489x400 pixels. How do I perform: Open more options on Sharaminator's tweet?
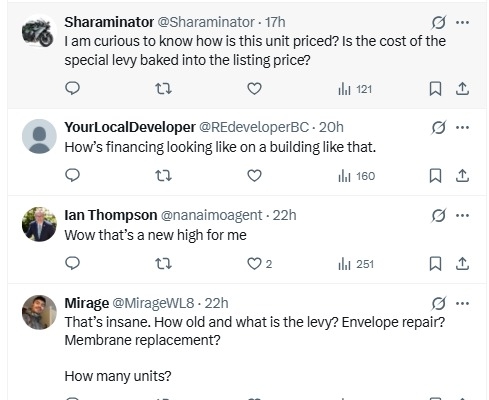462,22
